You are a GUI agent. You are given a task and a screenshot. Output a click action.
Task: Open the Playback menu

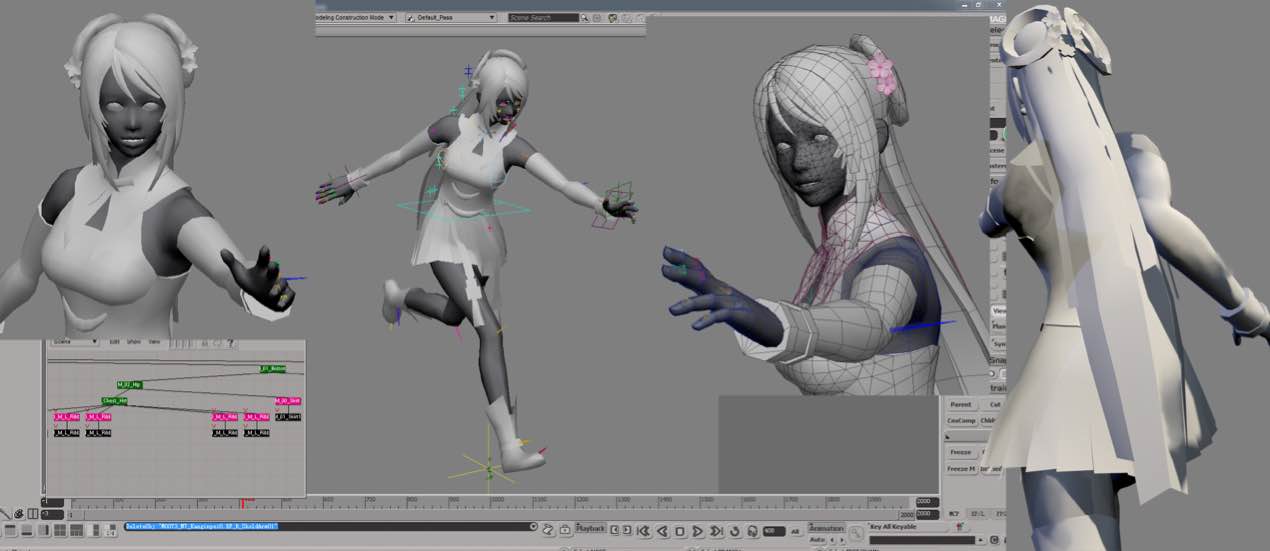(591, 529)
